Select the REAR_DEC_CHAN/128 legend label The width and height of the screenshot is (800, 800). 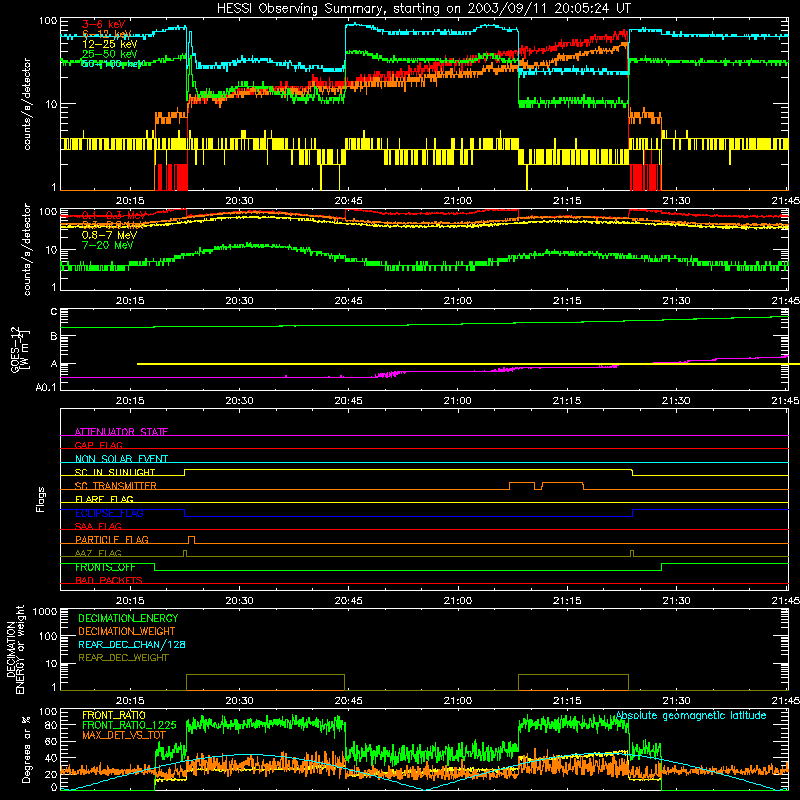click(x=132, y=644)
